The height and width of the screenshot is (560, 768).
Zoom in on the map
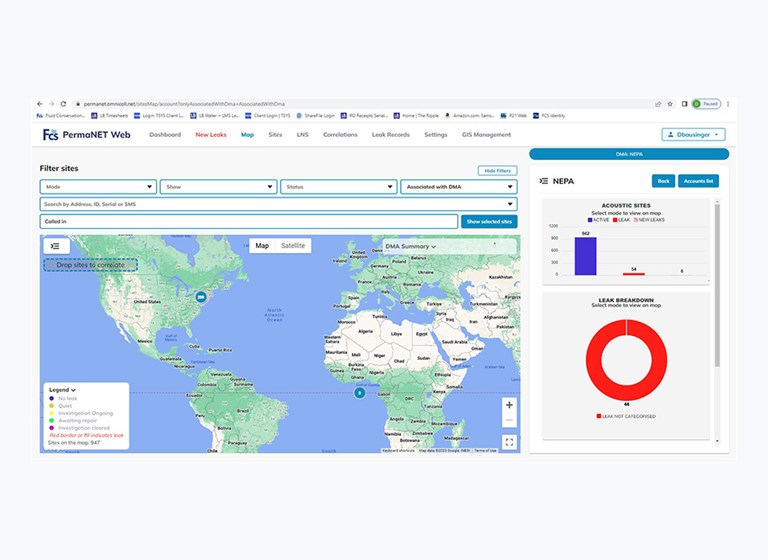(509, 405)
